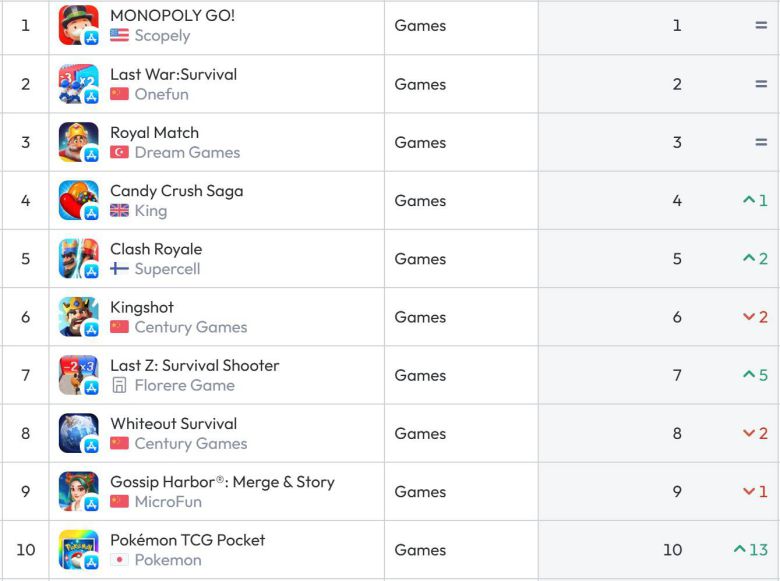The width and height of the screenshot is (780, 581).
Task: Open the Supercell publisher link
Action: (x=167, y=269)
